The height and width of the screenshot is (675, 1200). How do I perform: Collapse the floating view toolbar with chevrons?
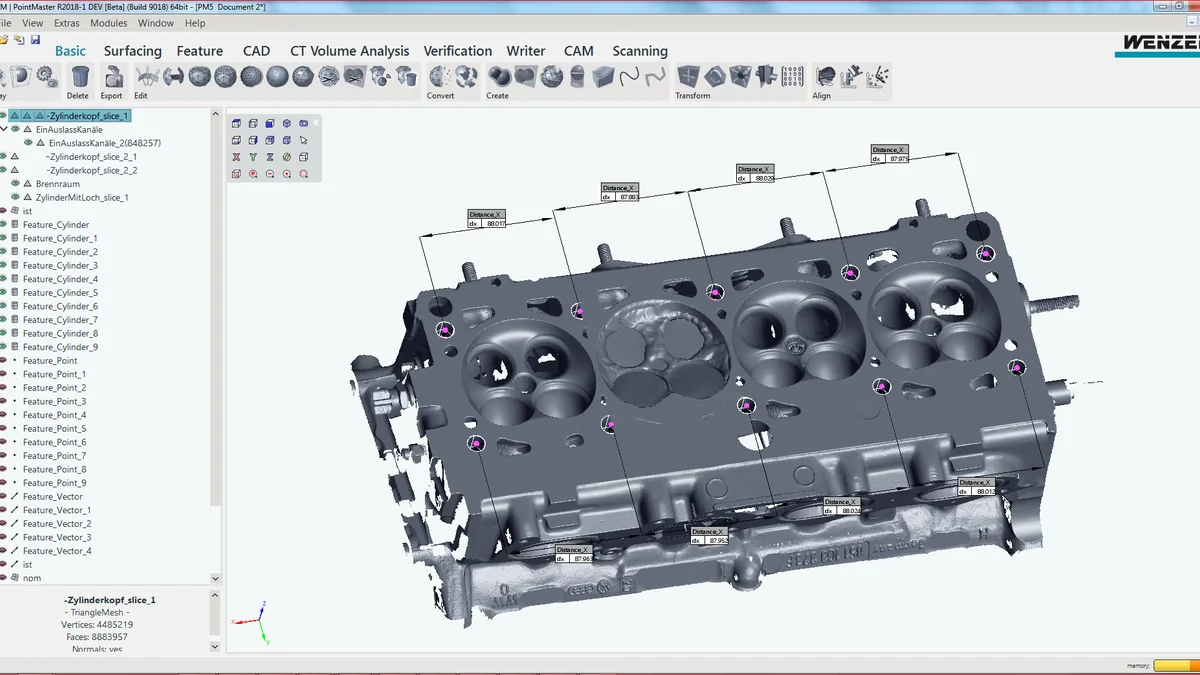(x=316, y=122)
